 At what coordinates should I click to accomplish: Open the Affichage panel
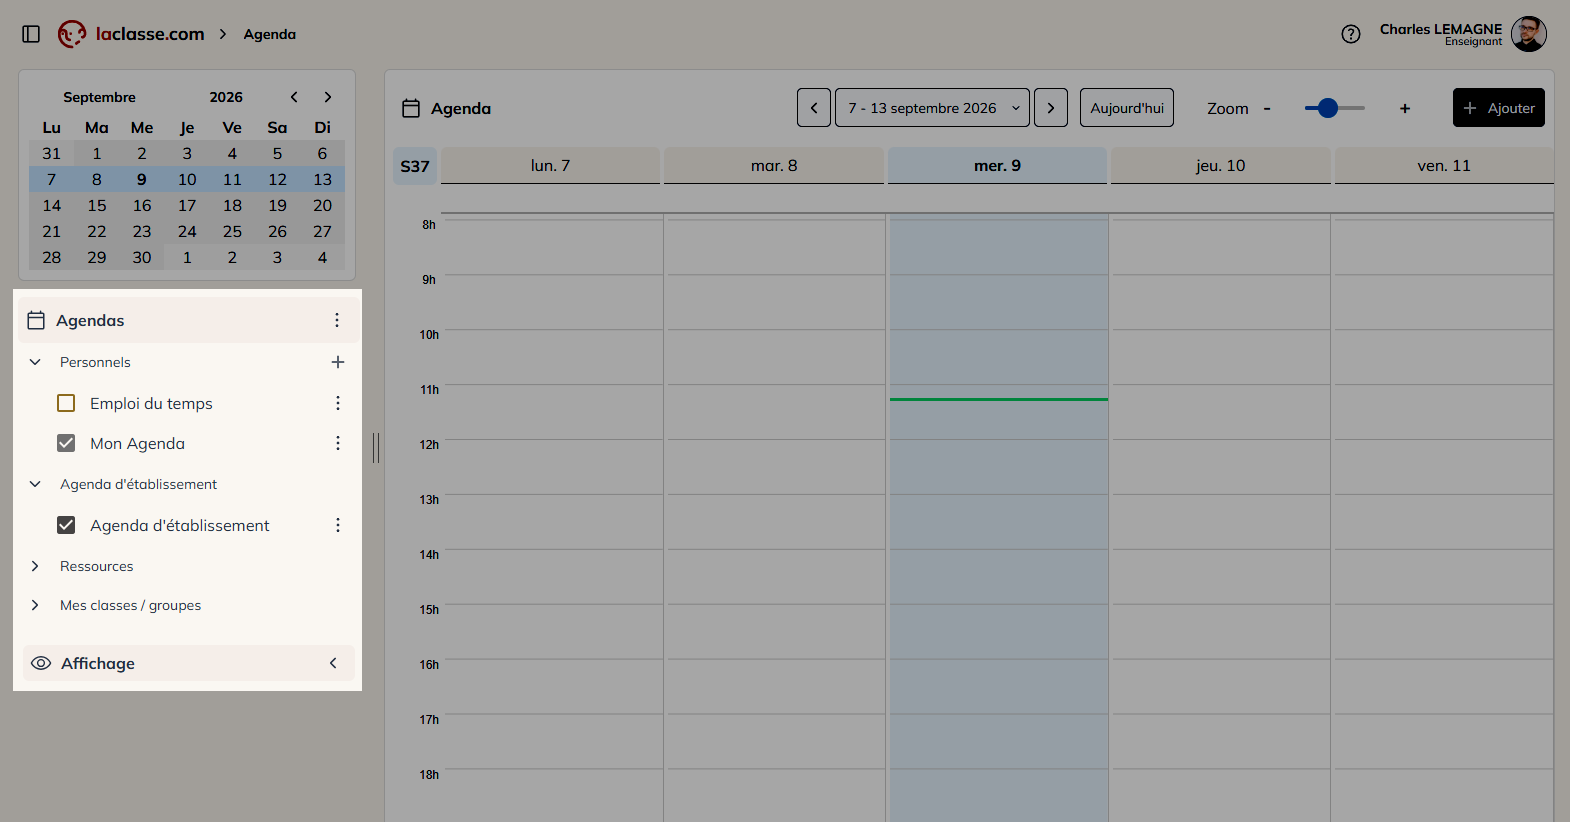(188, 663)
